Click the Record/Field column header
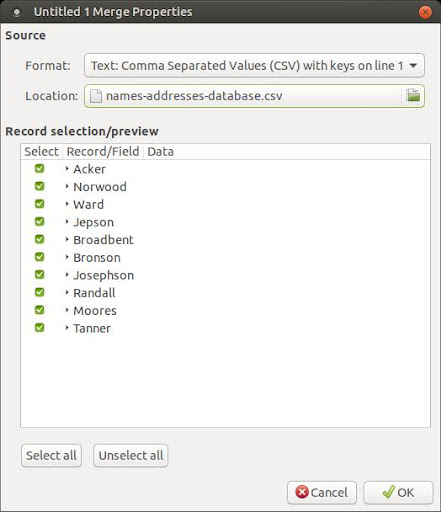This screenshot has width=441, height=512. [x=103, y=152]
